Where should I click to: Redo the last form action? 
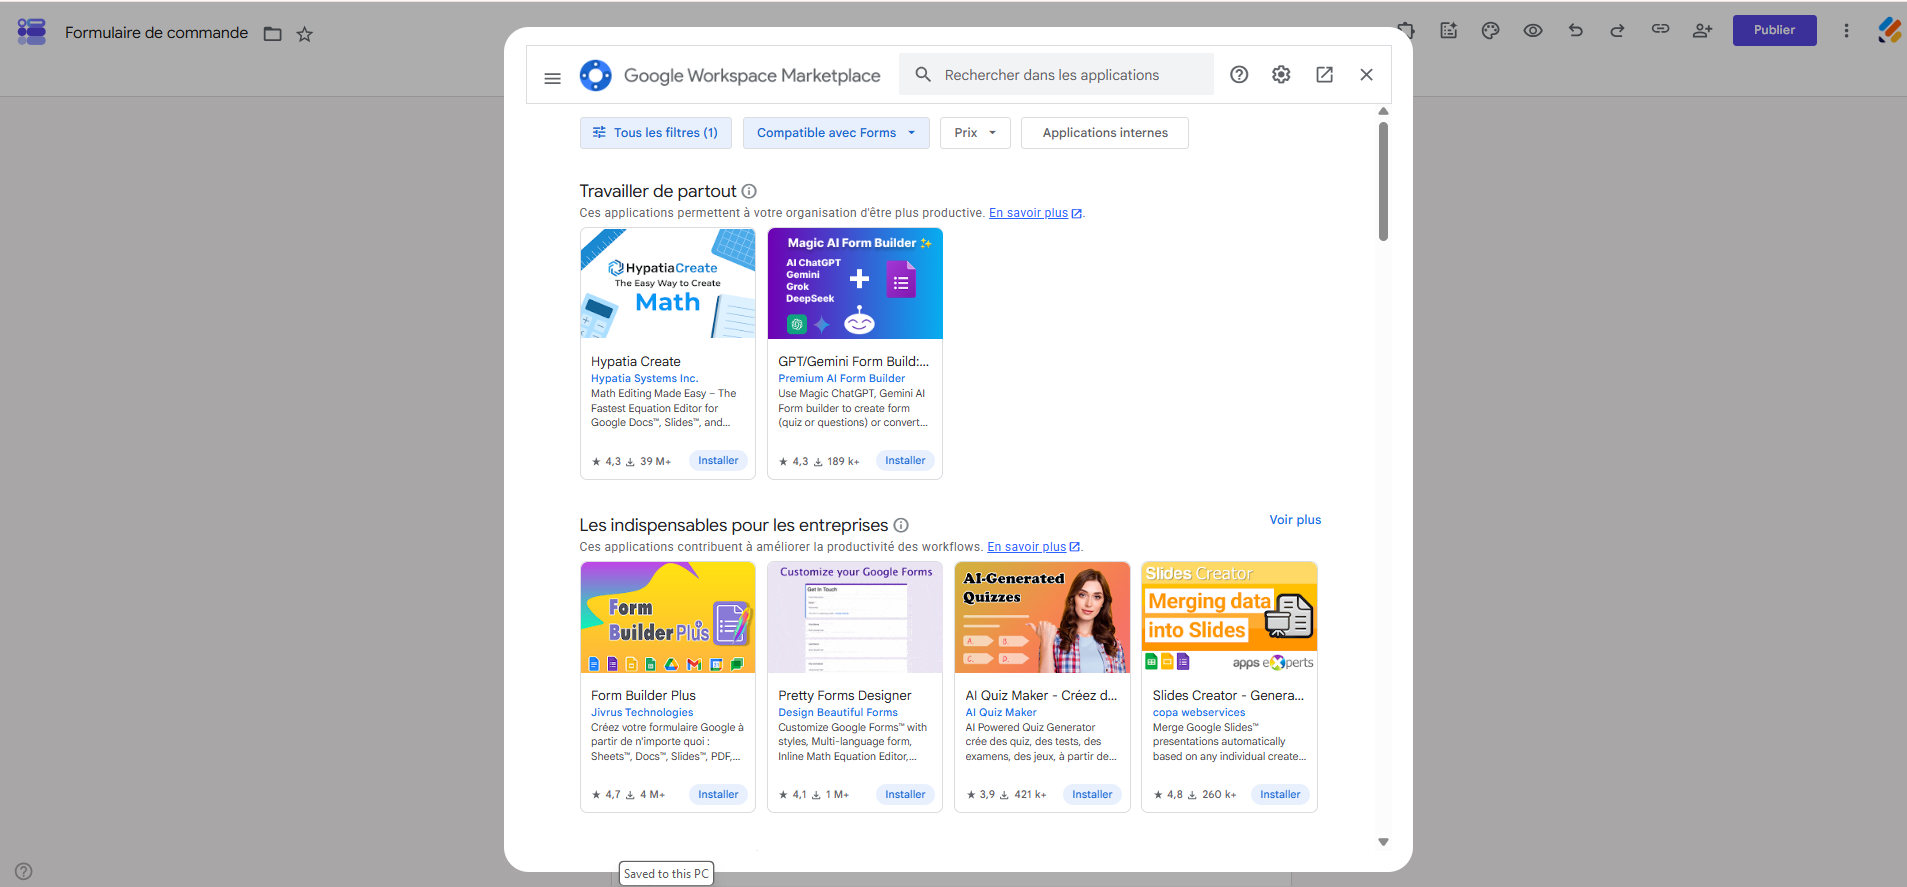[1617, 30]
